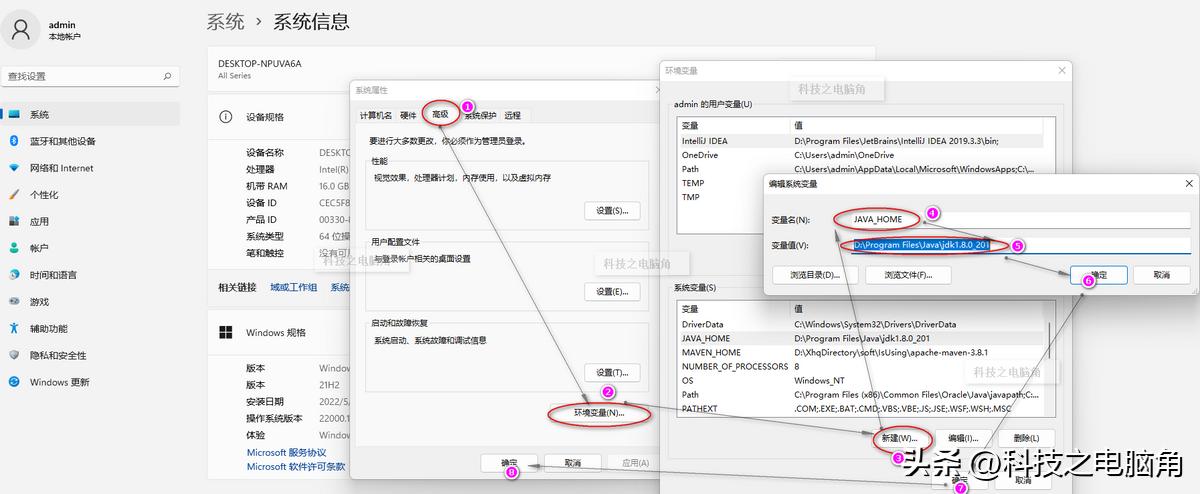Image resolution: width=1200 pixels, height=494 pixels.
Task: Open Microsoft 软件许可条款 link
Action: tap(296, 466)
